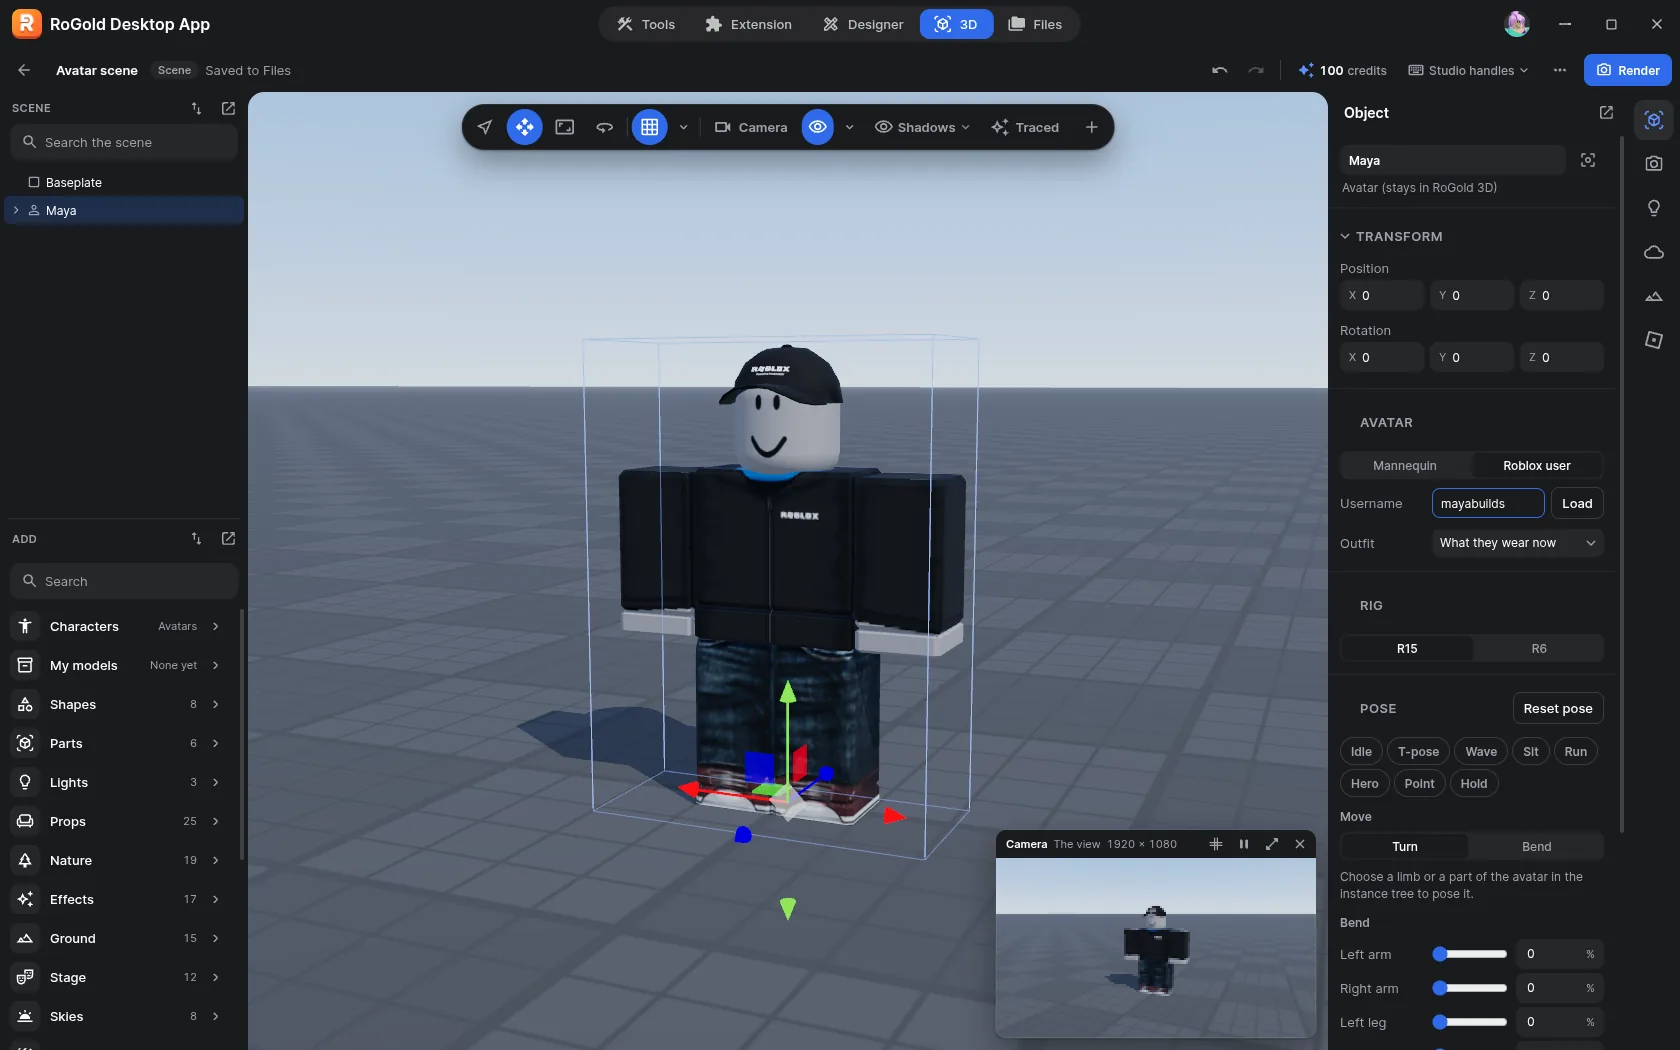Click the Add panel Search field
Screen dimensions: 1680x1050
[x=124, y=581]
